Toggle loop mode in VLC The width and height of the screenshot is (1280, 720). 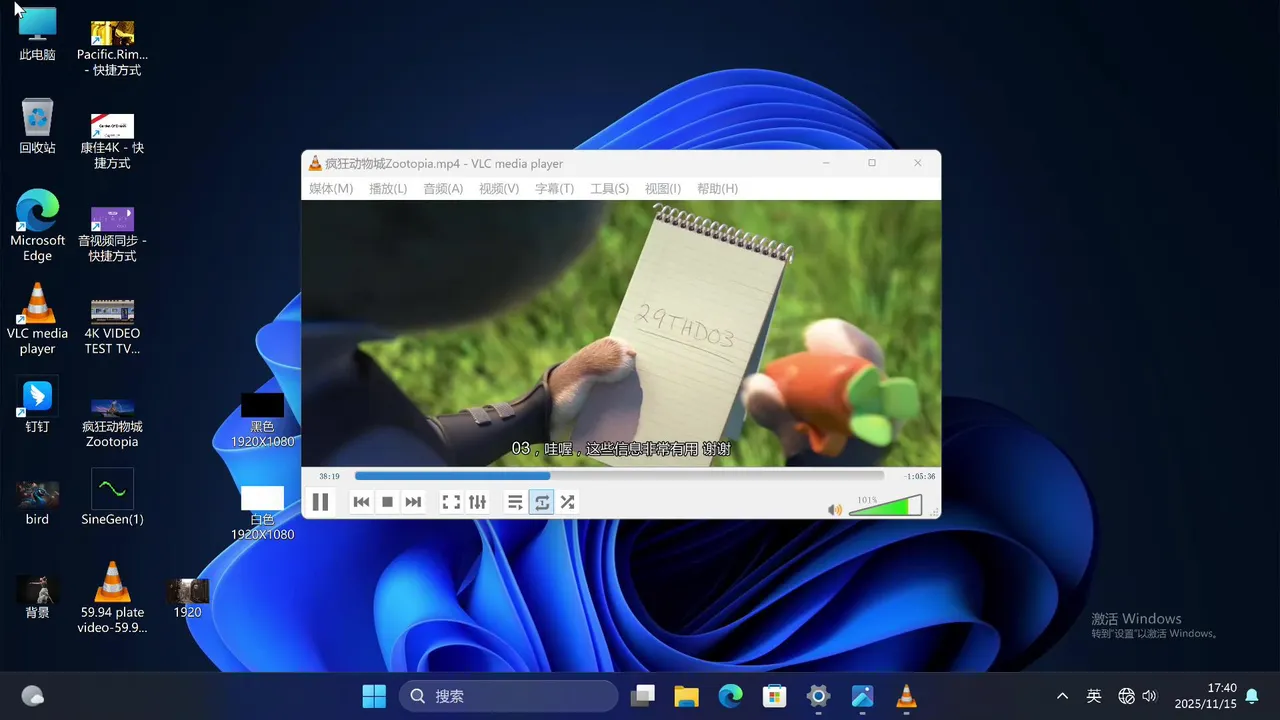point(542,502)
